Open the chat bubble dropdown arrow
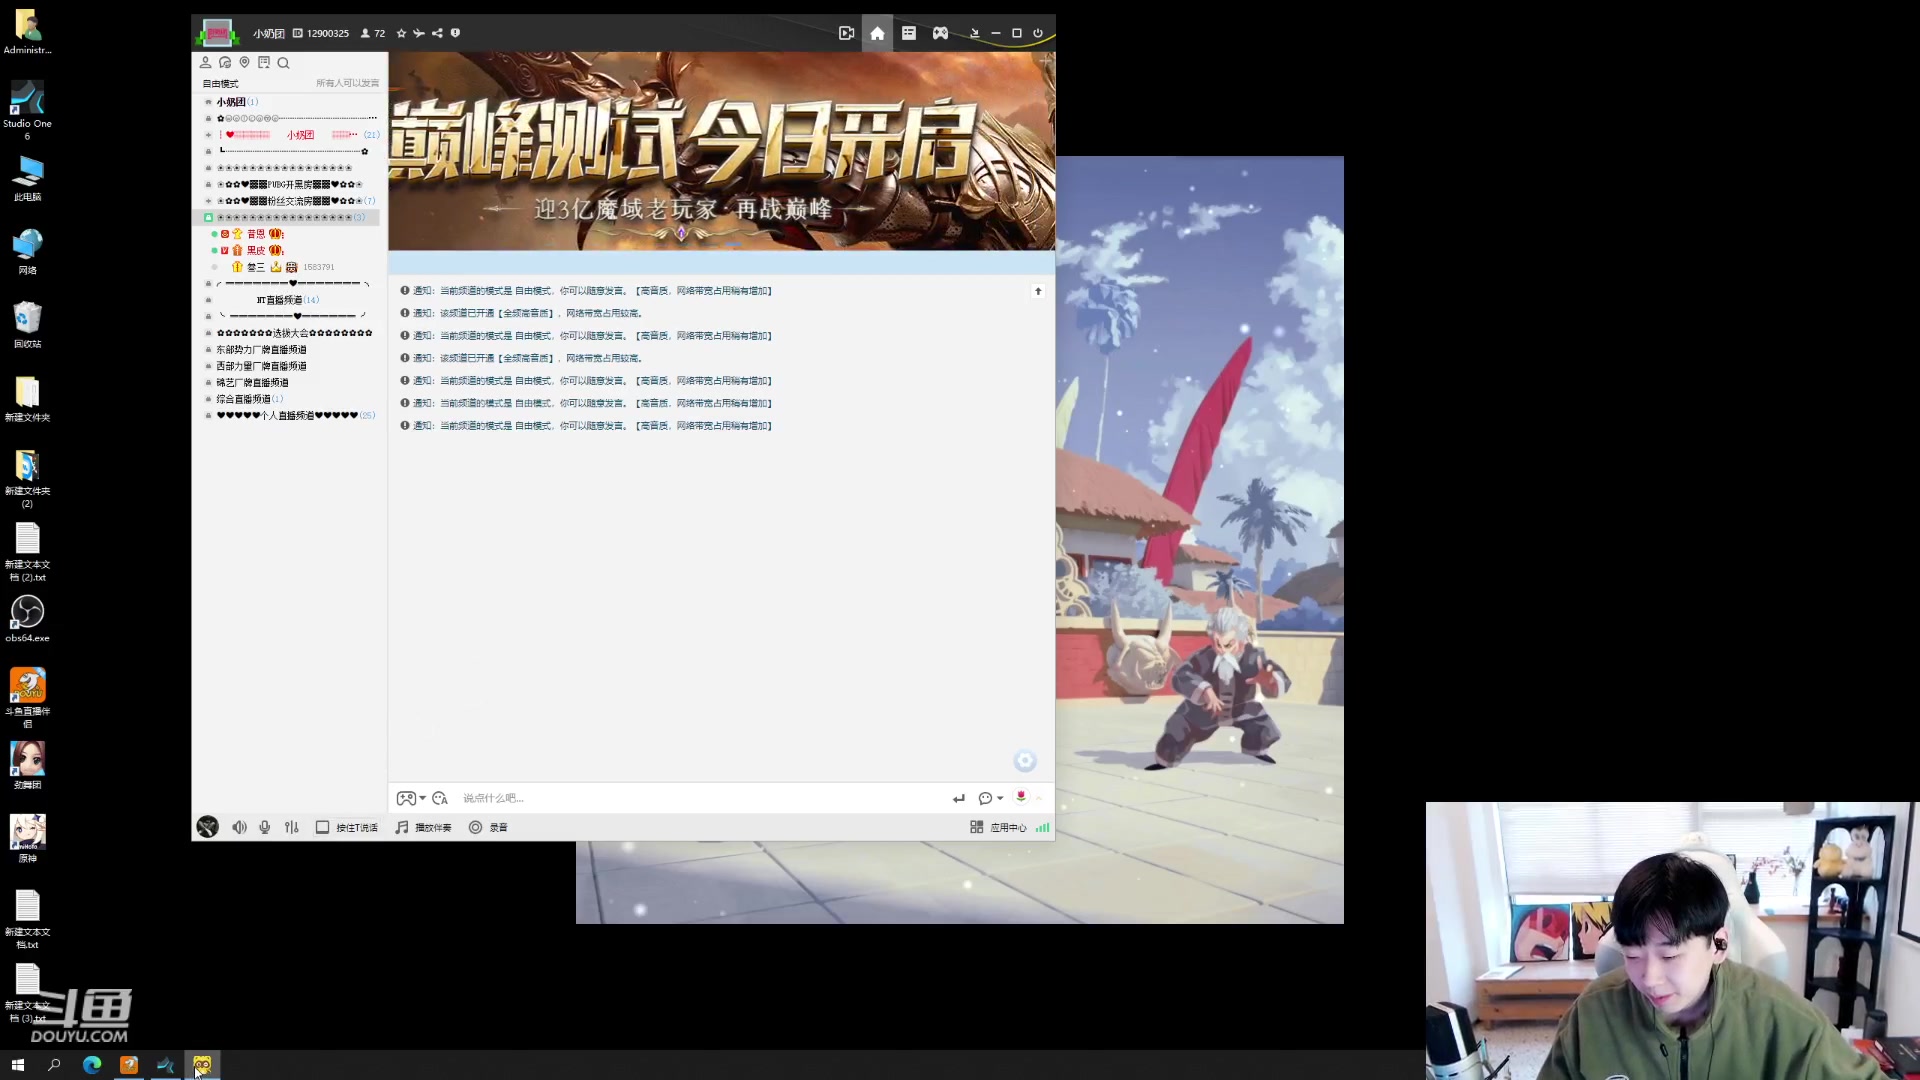Viewport: 1920px width, 1080px height. [1000, 798]
